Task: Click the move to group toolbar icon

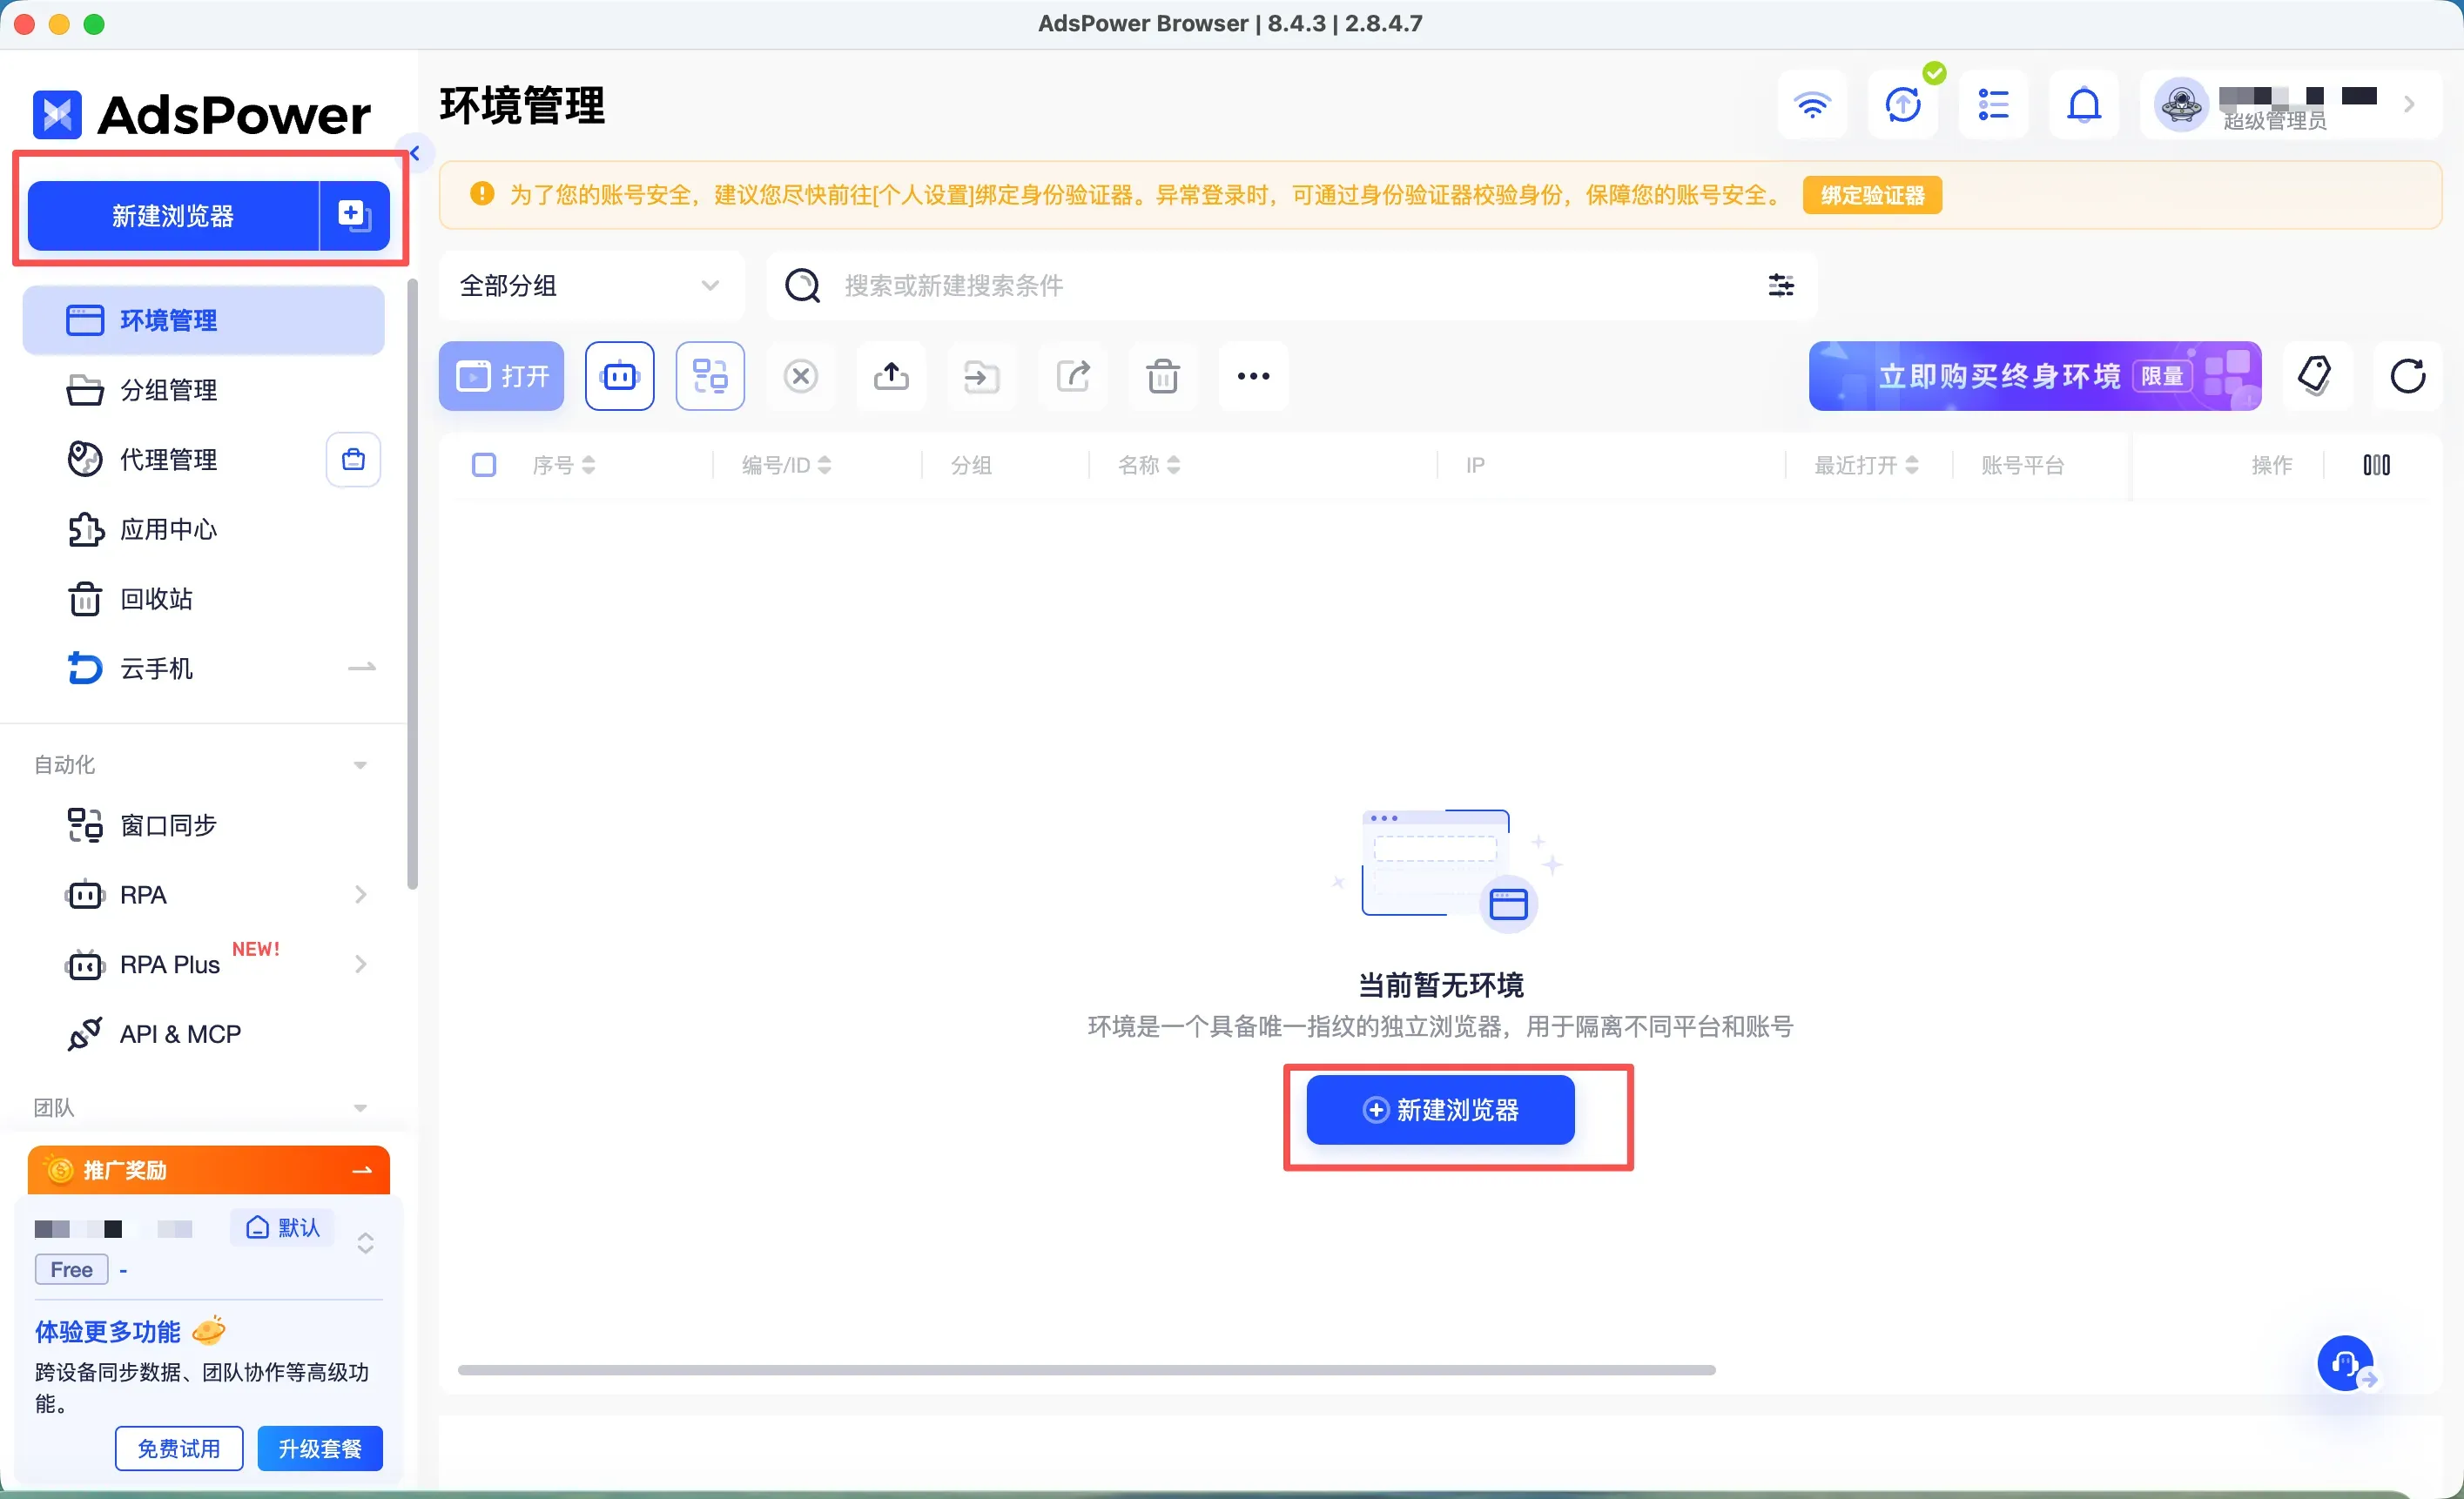Action: pos(982,376)
